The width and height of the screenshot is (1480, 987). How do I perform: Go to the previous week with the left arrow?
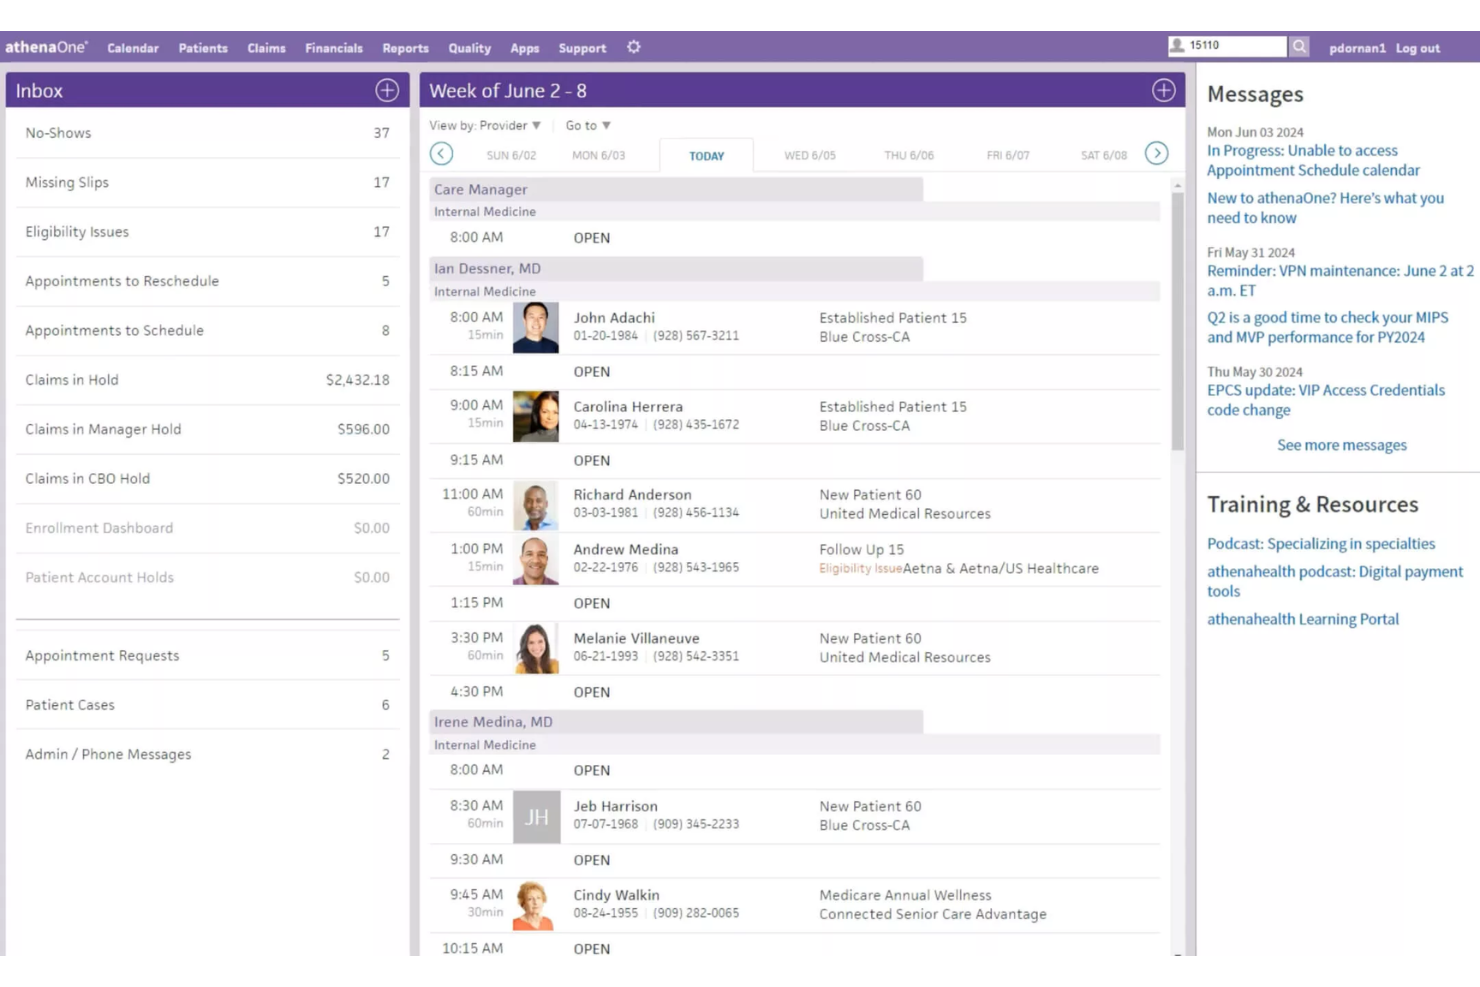click(x=441, y=154)
